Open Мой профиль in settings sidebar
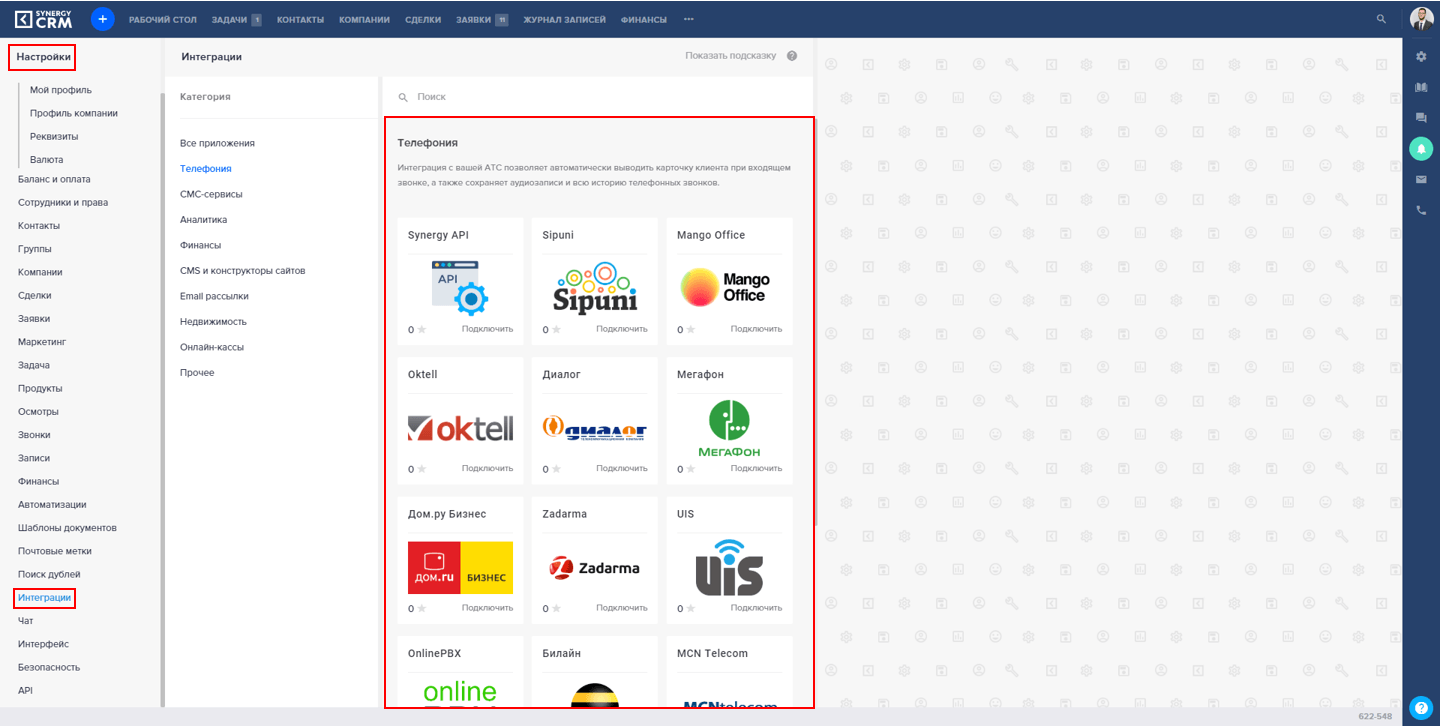 61,90
